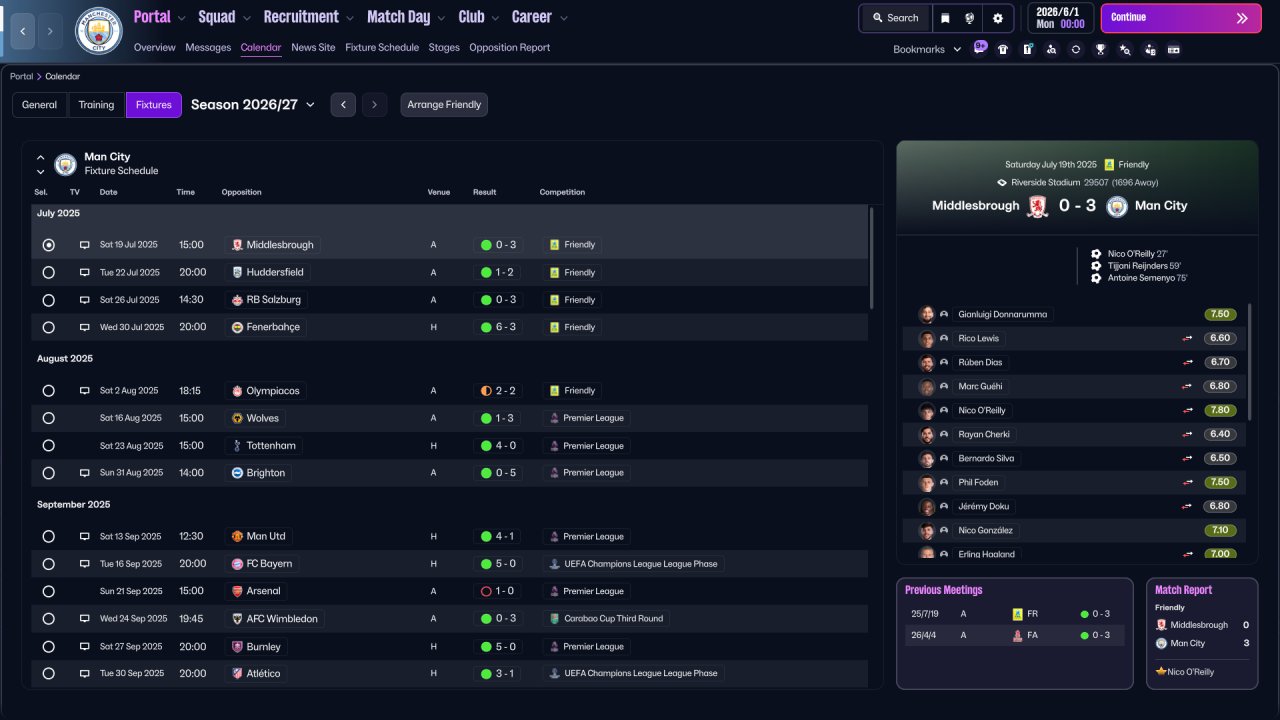The image size is (1280, 720).
Task: Open Nico O'Reilly link in Match Report
Action: (x=1190, y=672)
